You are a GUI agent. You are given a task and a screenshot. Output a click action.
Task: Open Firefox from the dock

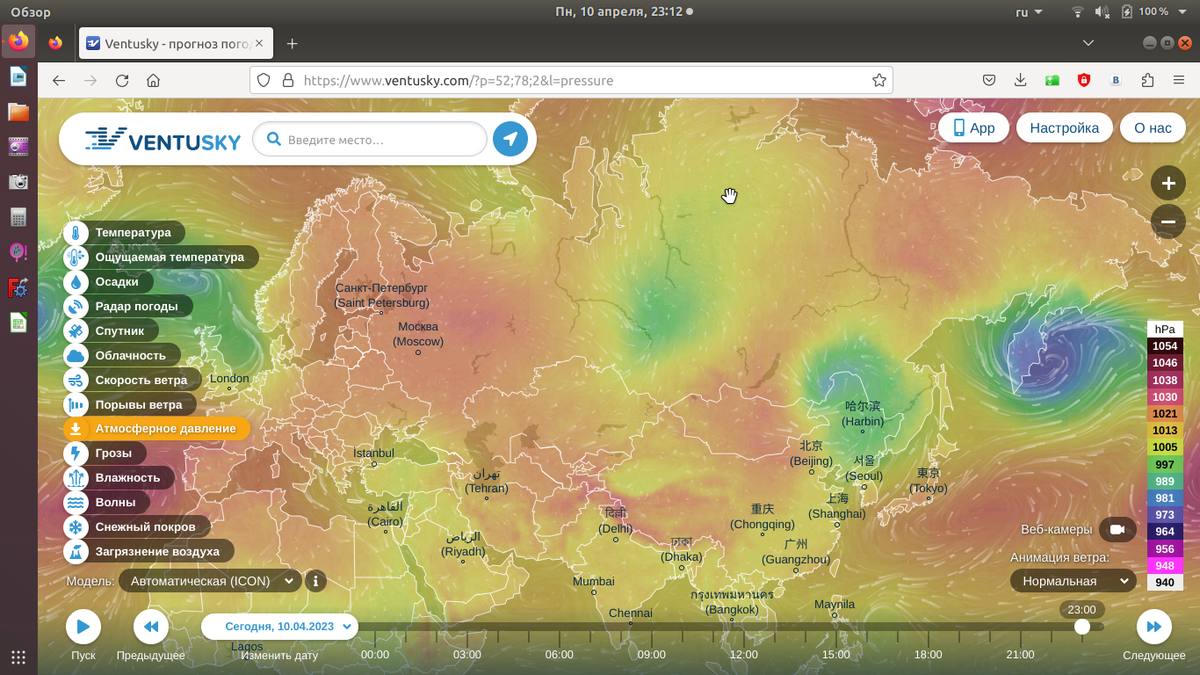[18, 42]
